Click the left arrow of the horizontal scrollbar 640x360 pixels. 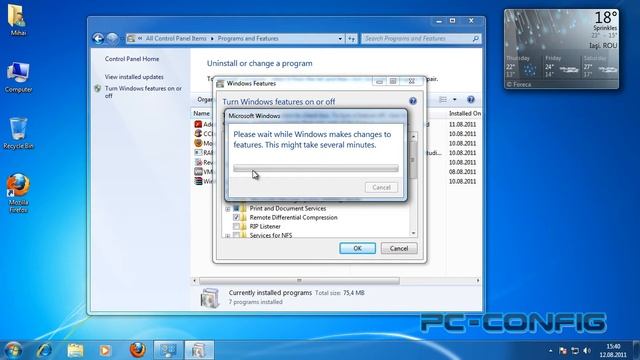[195, 281]
